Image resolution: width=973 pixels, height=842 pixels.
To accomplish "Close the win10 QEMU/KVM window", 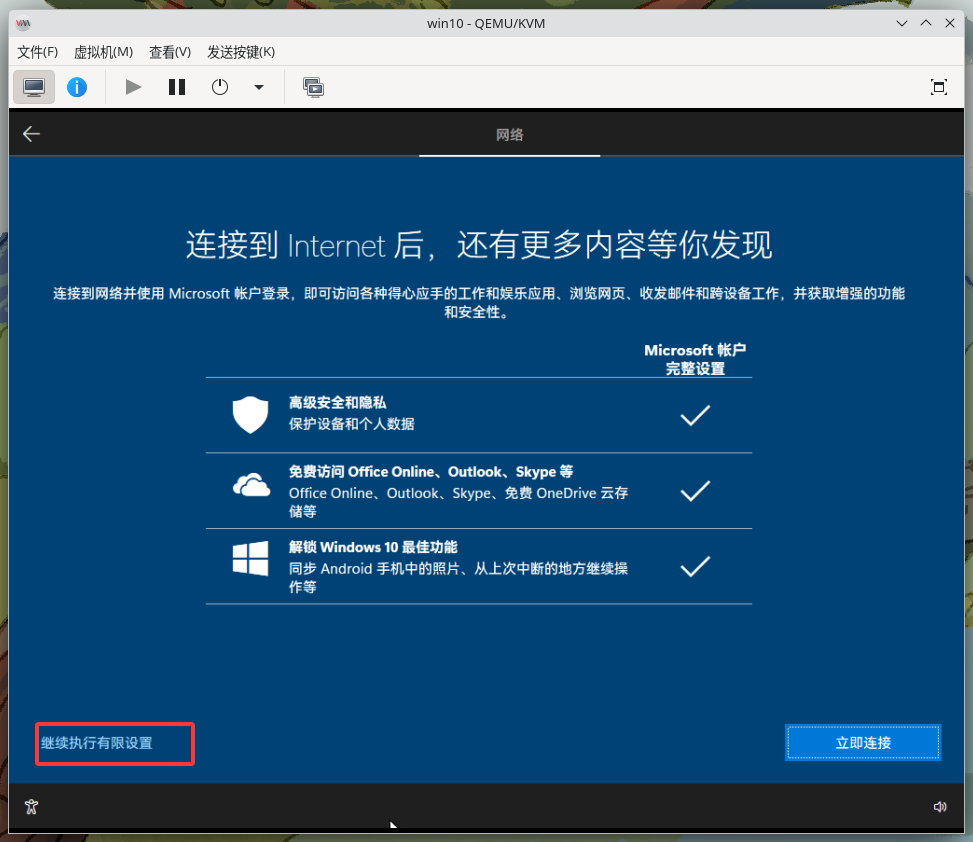I will click(949, 23).
